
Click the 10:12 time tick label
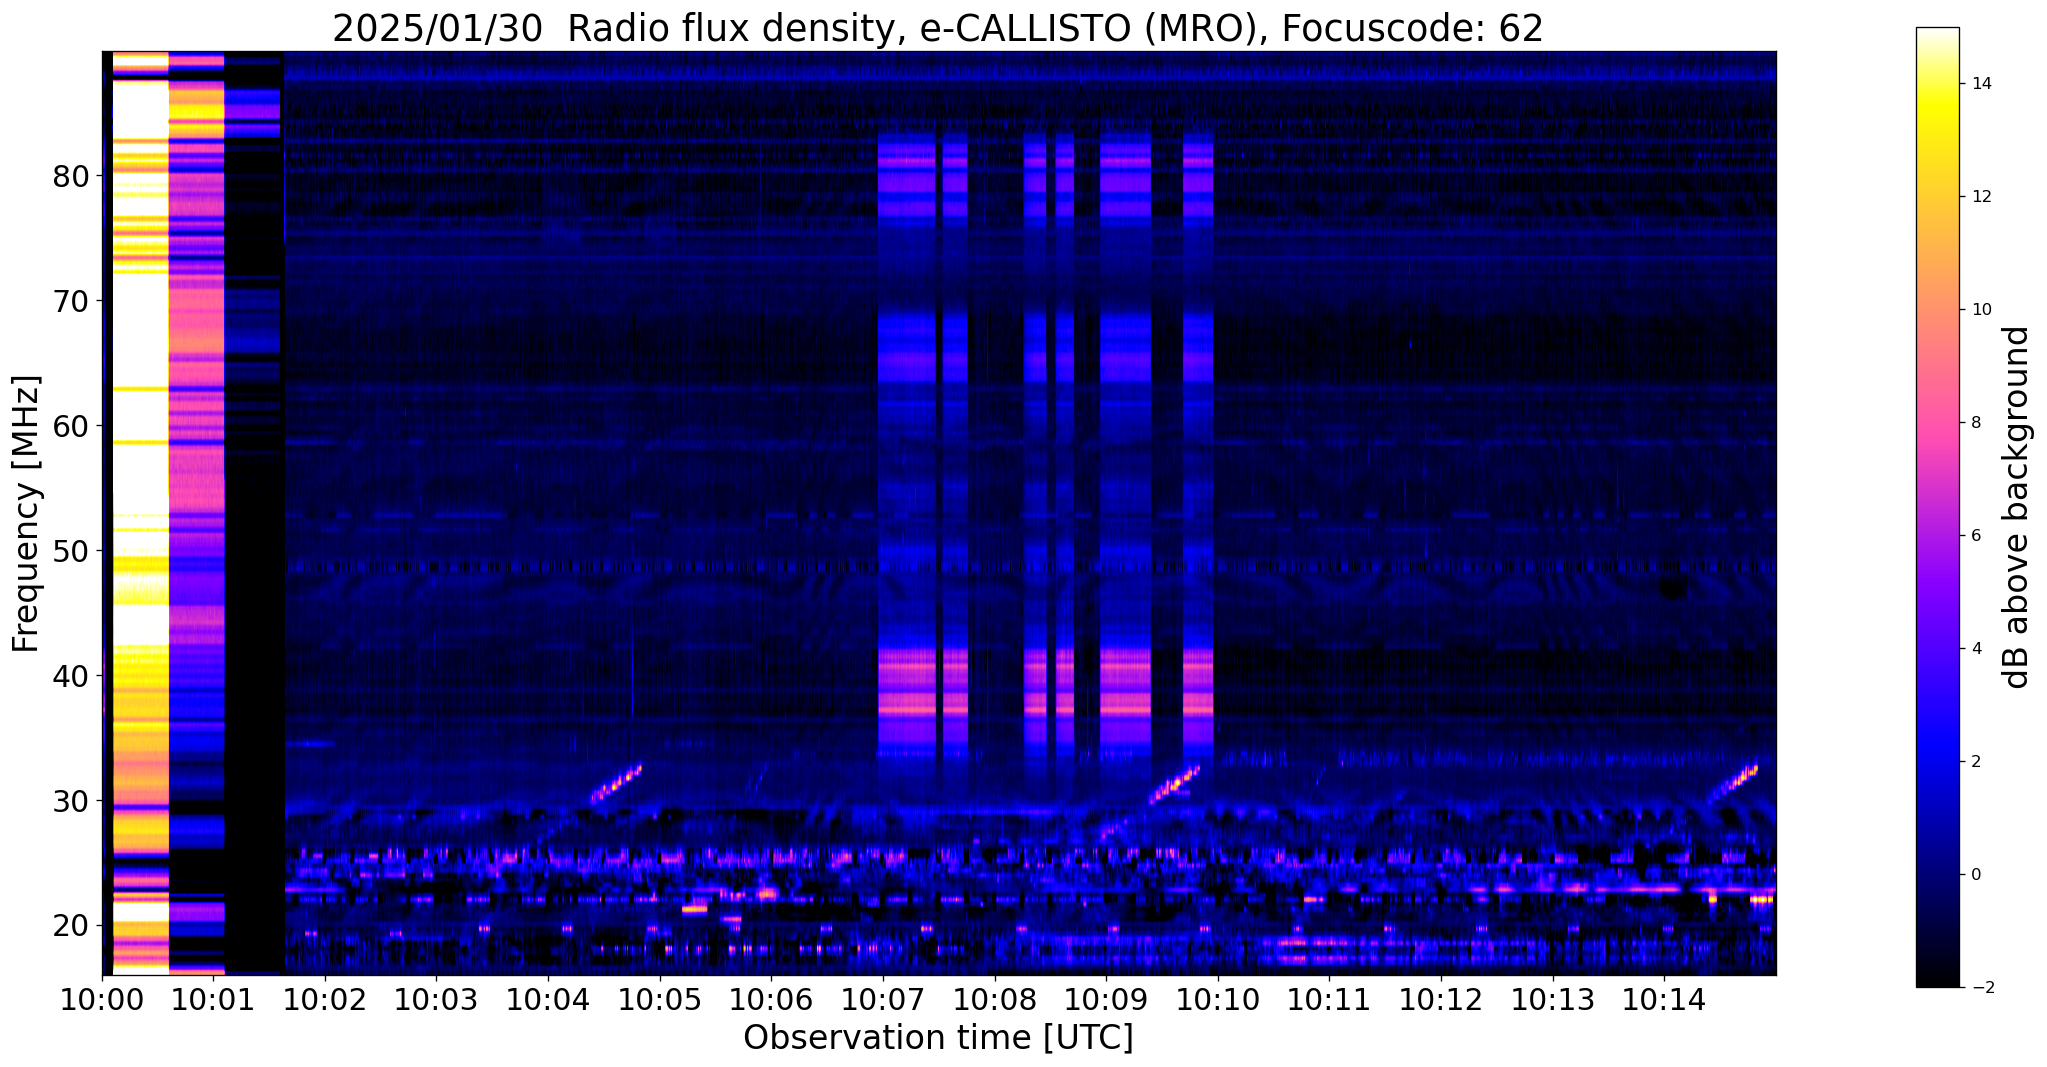(1441, 1000)
